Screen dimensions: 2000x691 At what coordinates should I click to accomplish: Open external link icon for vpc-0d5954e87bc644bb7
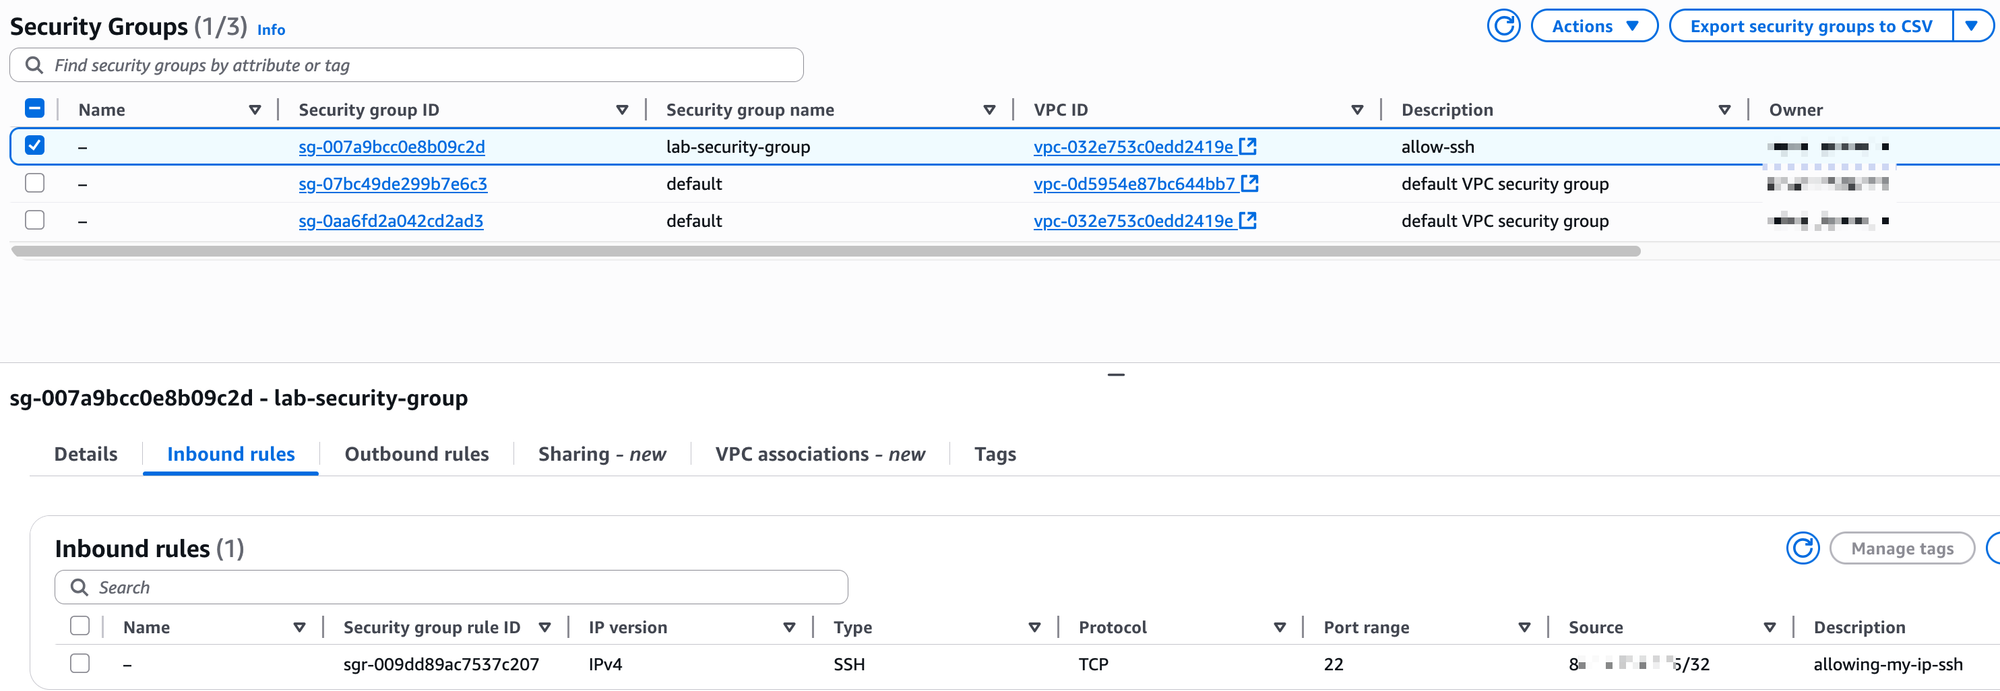point(1250,183)
